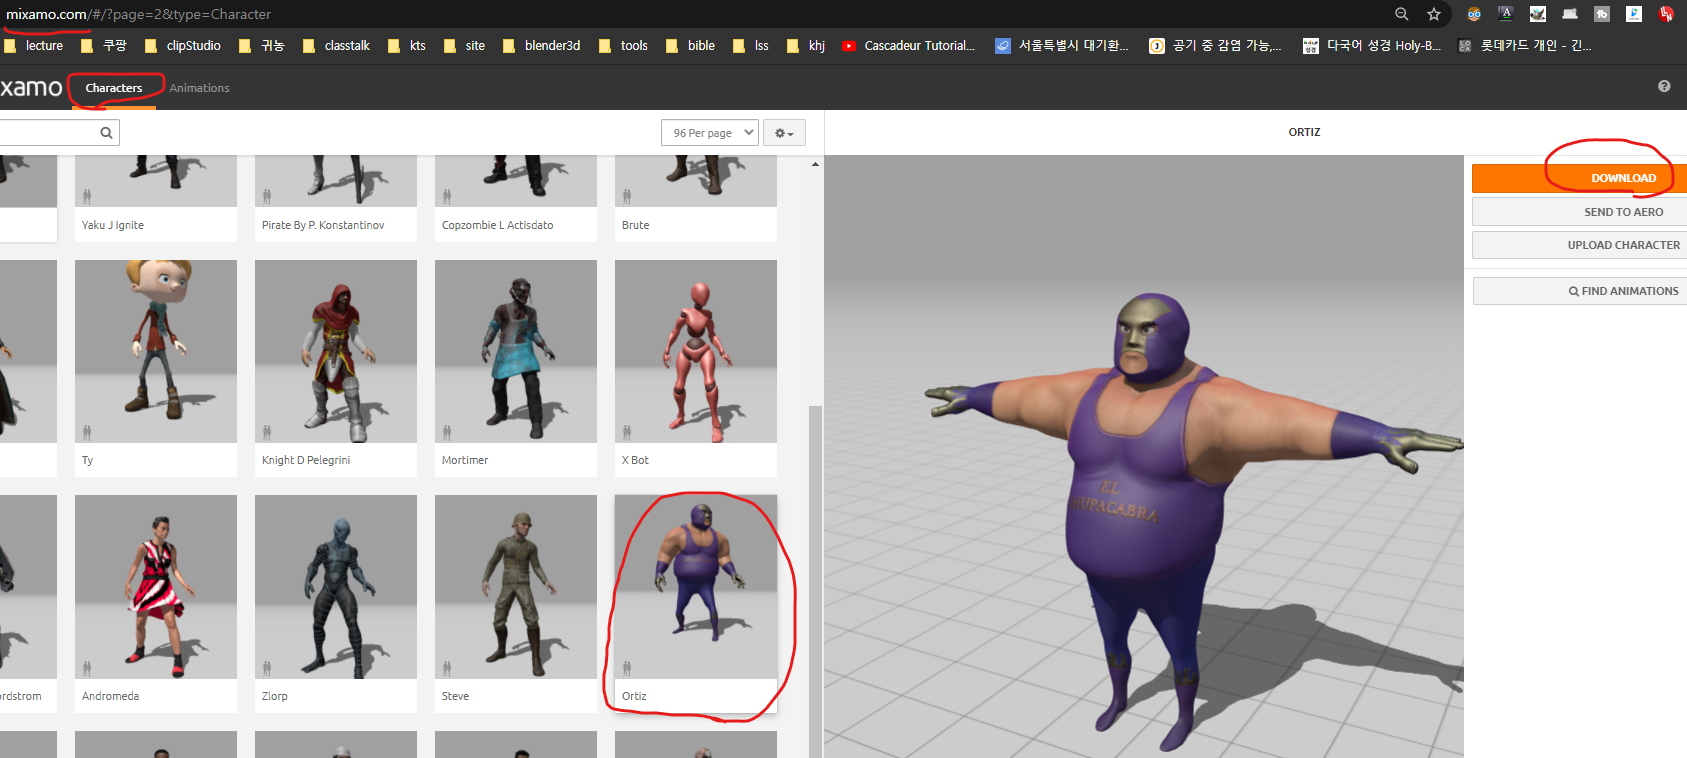Open the lecture bookmark folder
This screenshot has height=758, width=1687.
[34, 46]
